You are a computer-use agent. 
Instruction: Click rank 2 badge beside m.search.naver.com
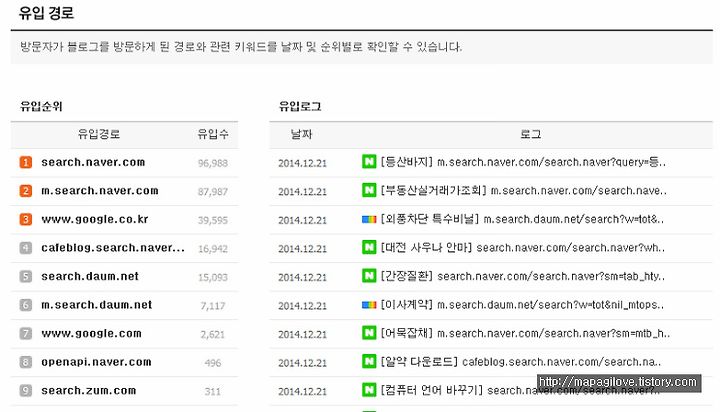click(26, 191)
